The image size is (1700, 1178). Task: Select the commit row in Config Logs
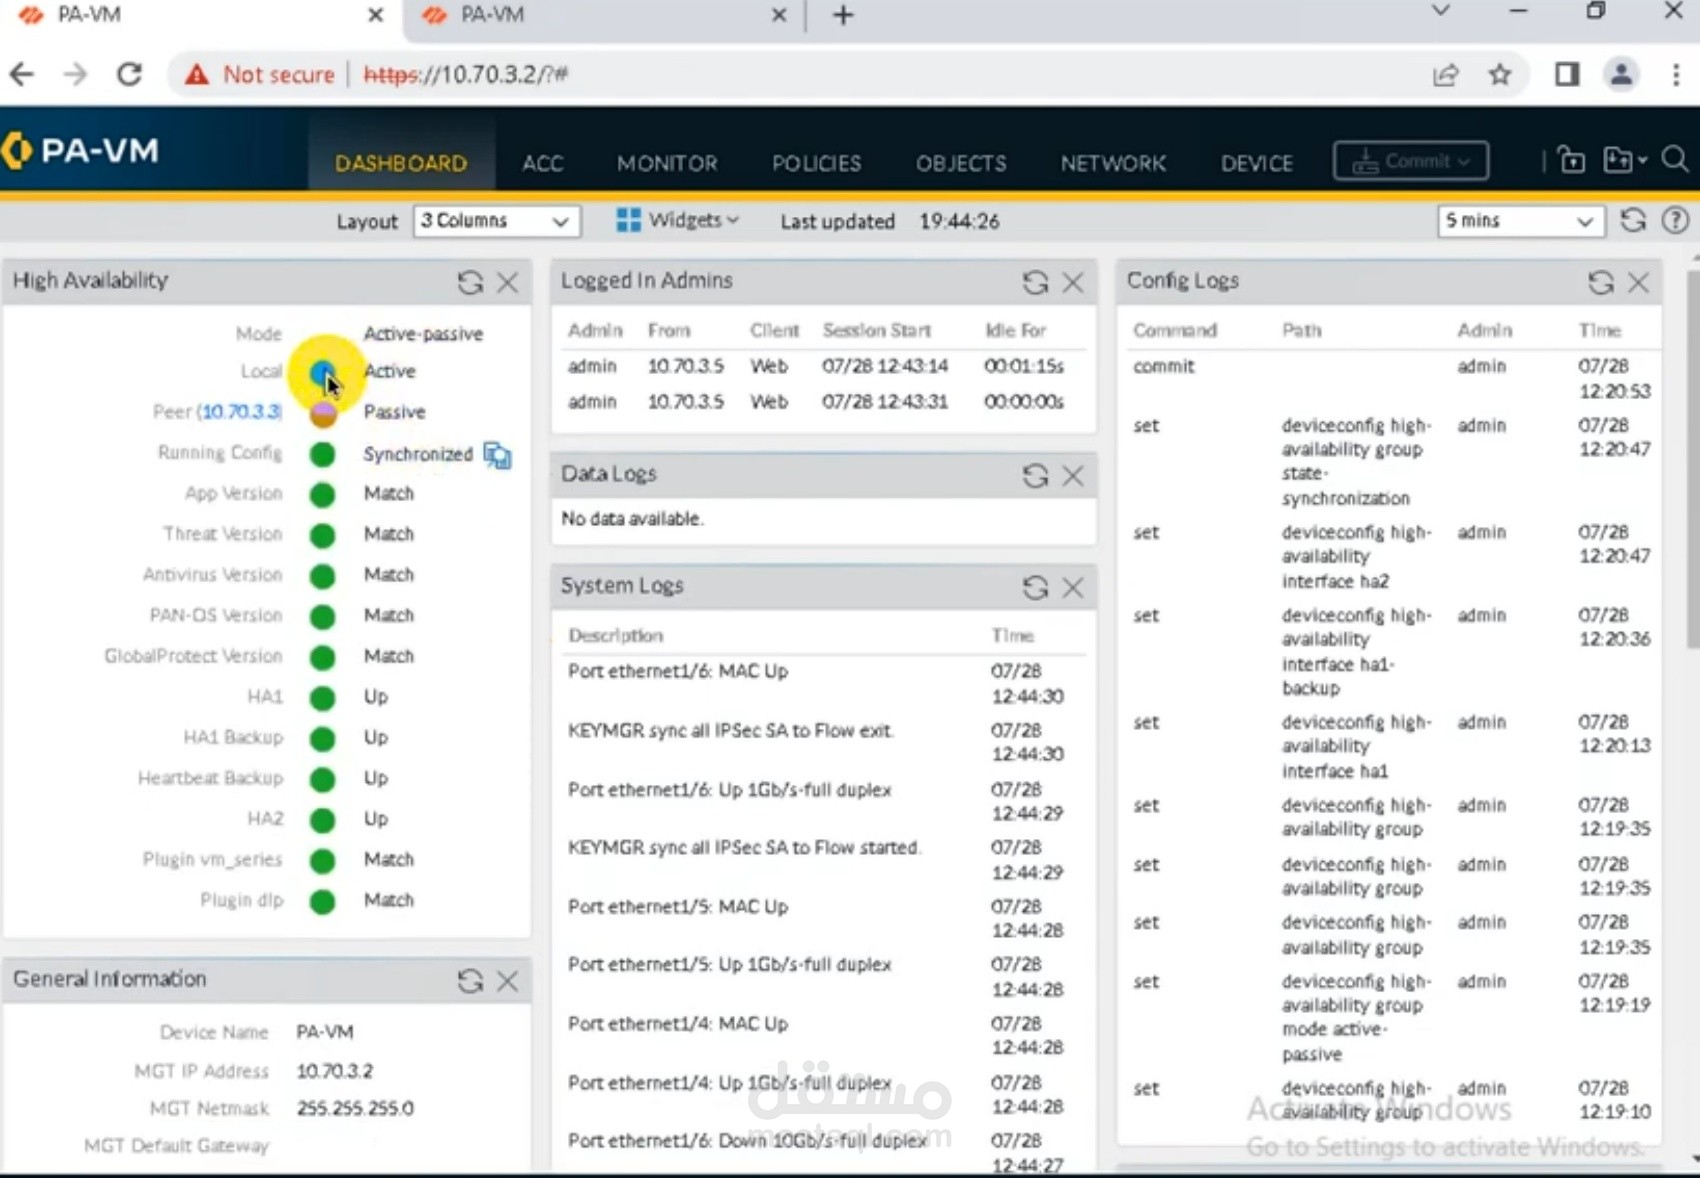point(1390,378)
